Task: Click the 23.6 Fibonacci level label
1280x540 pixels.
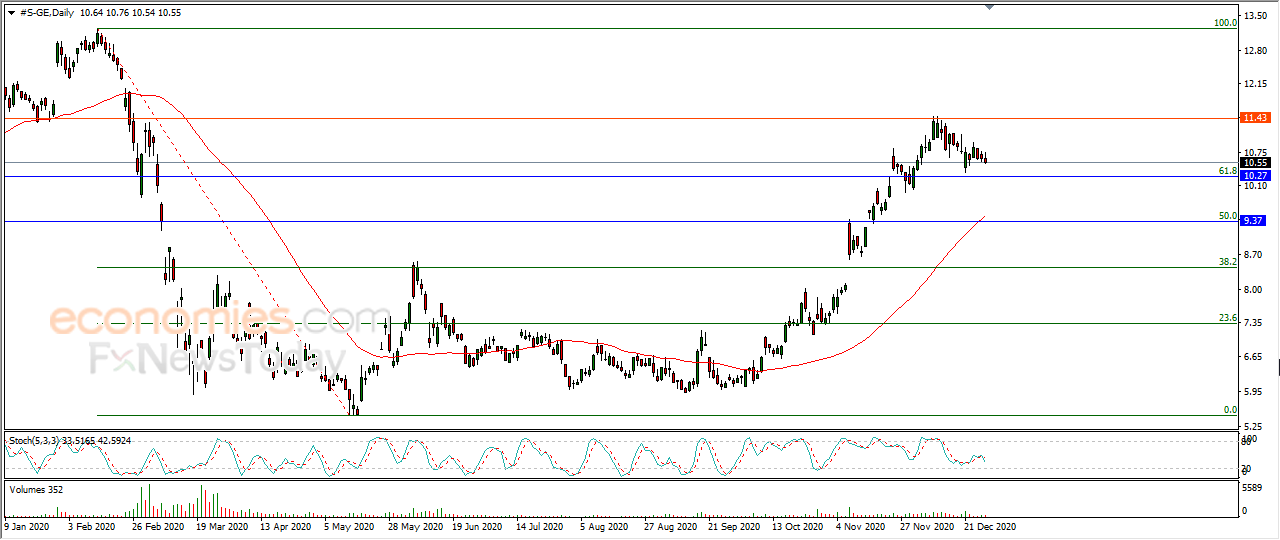Action: (x=1228, y=318)
